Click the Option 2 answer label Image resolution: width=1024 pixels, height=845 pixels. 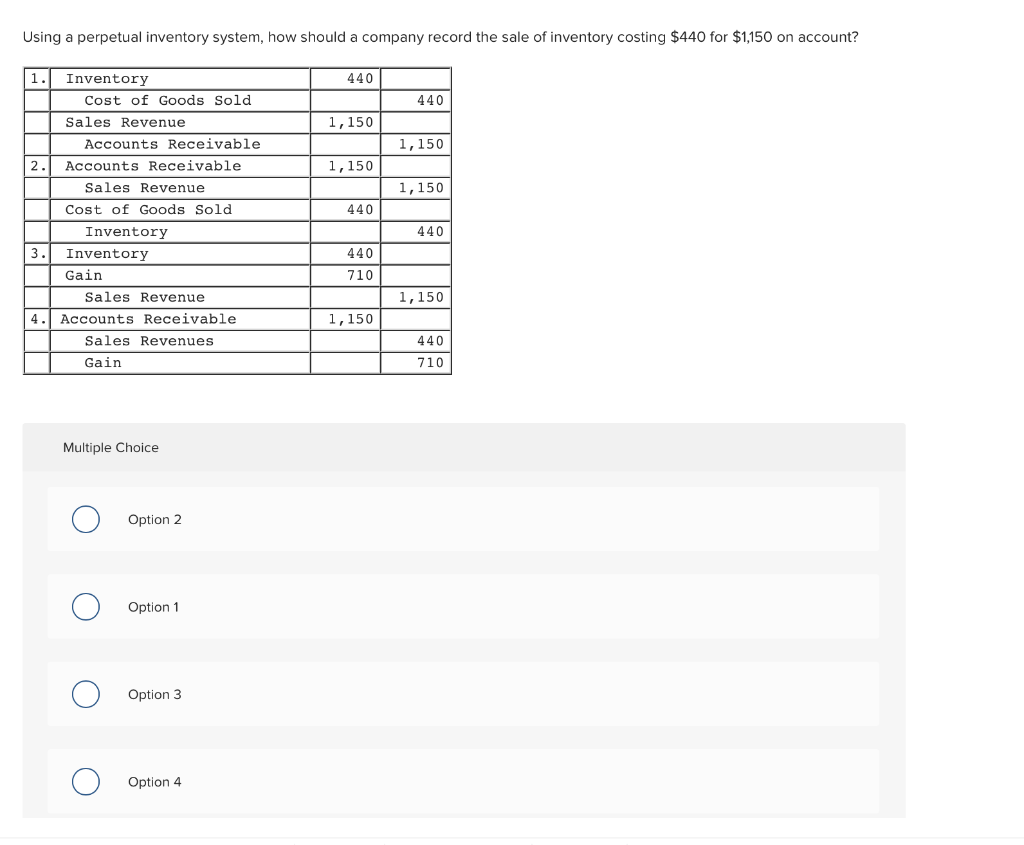(x=155, y=519)
